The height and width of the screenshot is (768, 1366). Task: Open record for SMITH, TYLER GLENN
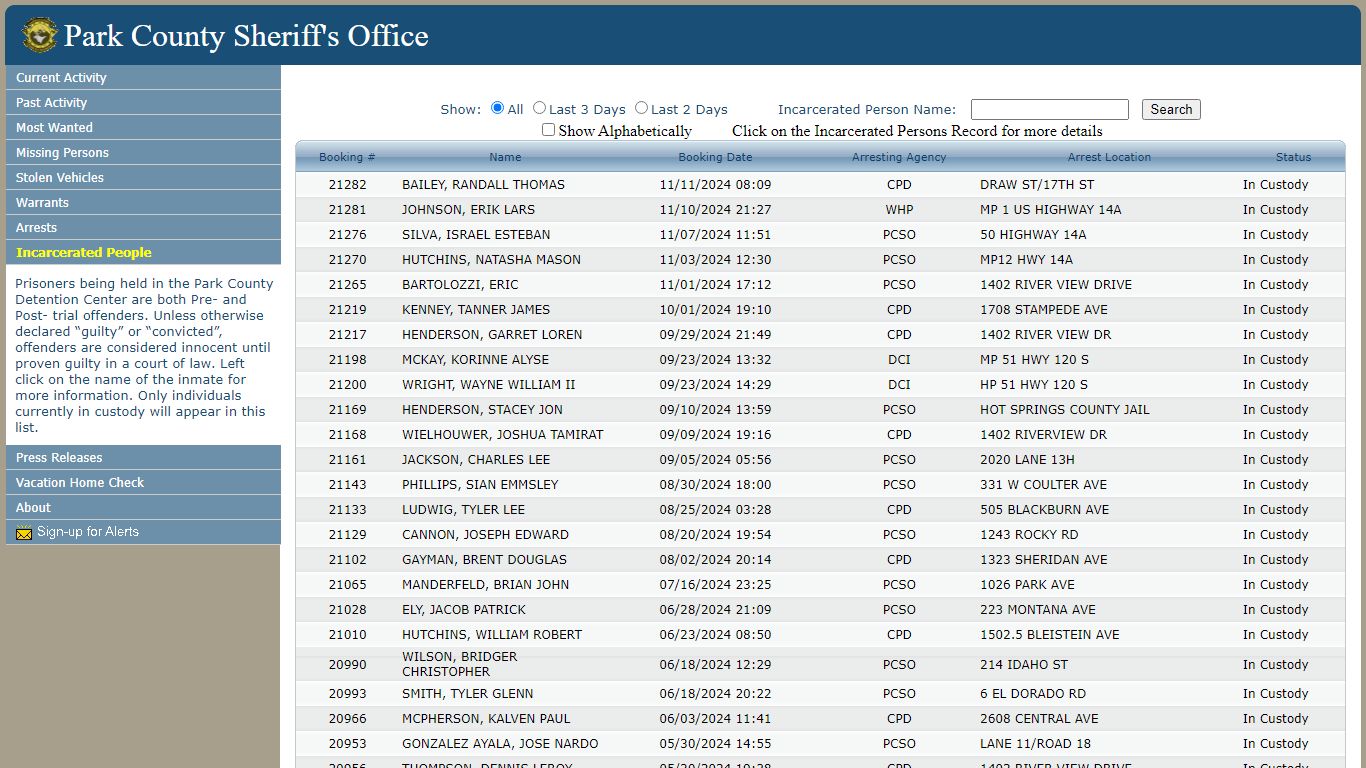820,694
